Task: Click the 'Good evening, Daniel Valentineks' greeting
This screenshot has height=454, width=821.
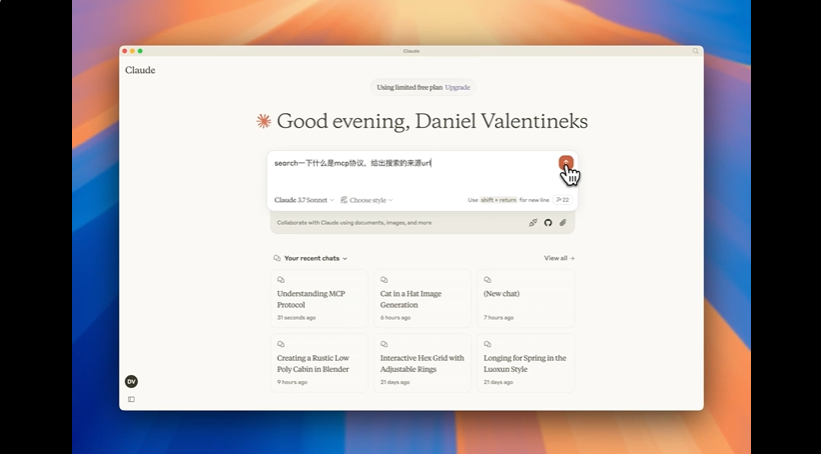Action: (x=432, y=121)
